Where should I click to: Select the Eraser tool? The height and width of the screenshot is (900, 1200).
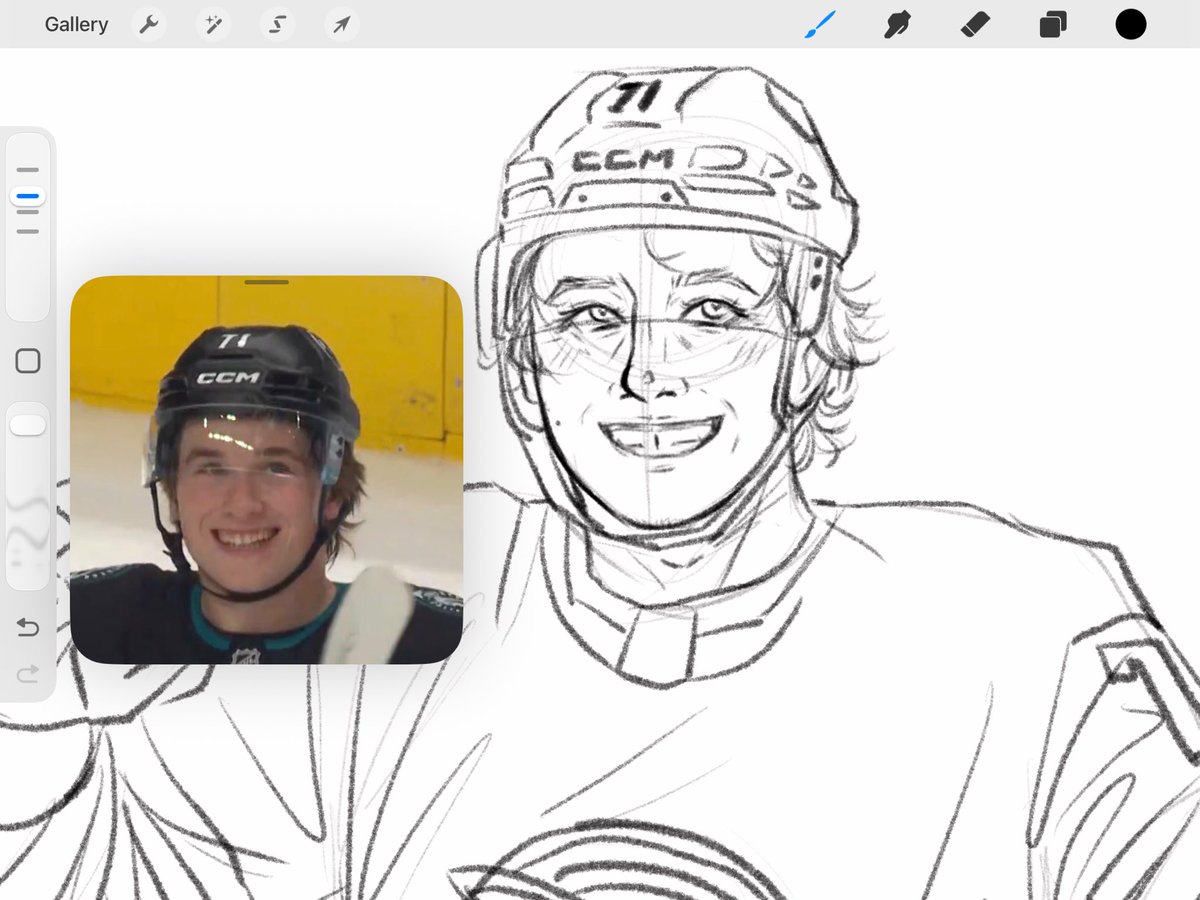coord(974,24)
